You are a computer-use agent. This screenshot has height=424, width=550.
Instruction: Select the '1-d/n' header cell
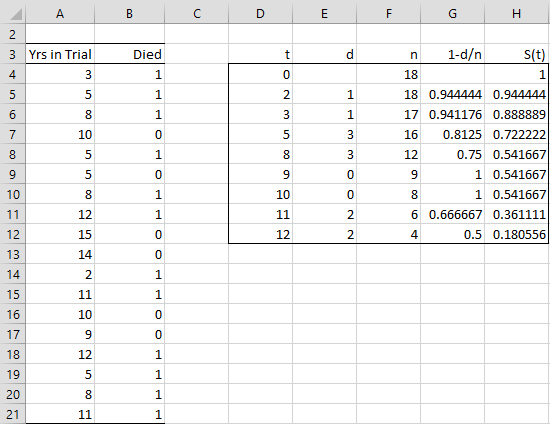tap(452, 54)
